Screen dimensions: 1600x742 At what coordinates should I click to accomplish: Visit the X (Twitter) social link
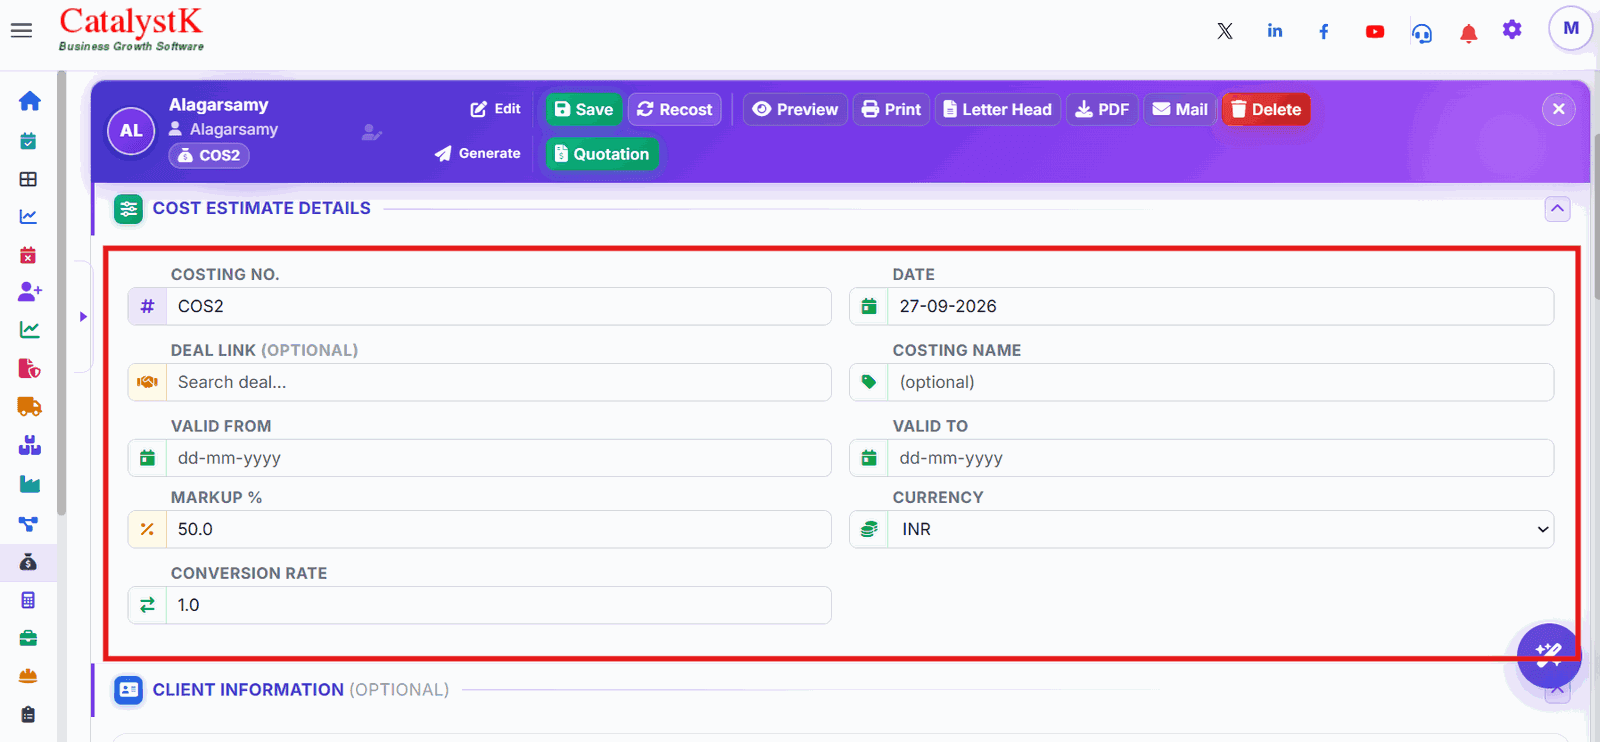pyautogui.click(x=1225, y=31)
